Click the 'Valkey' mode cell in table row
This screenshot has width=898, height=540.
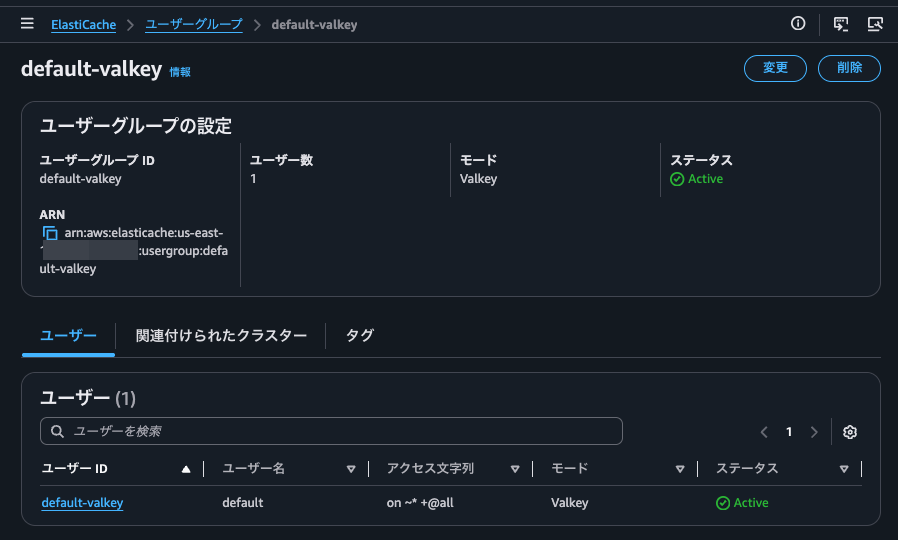[570, 503]
